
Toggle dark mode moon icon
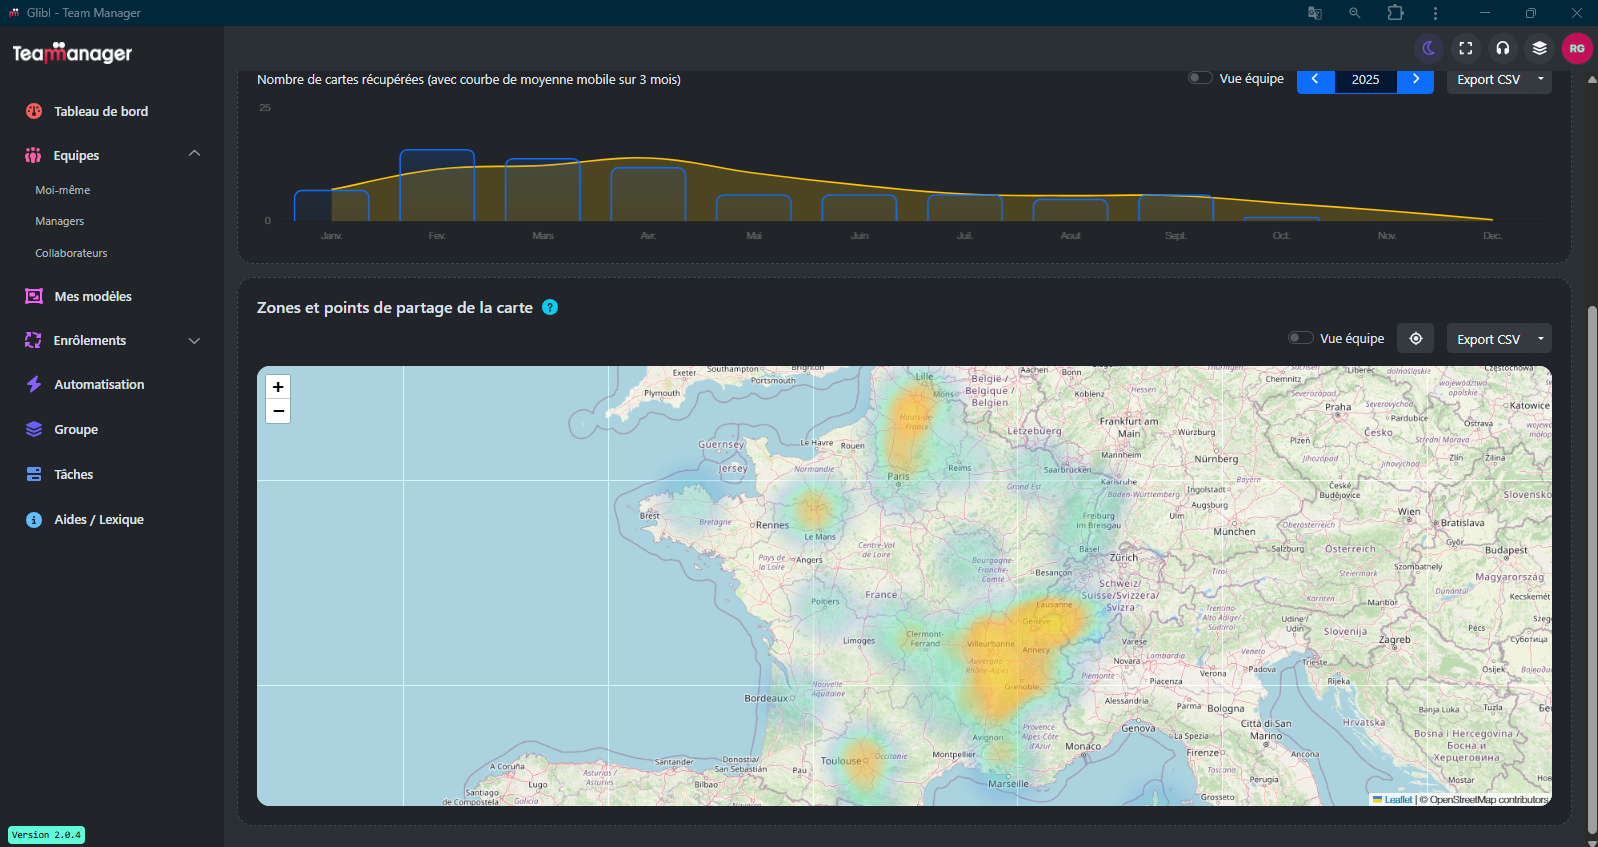1429,48
